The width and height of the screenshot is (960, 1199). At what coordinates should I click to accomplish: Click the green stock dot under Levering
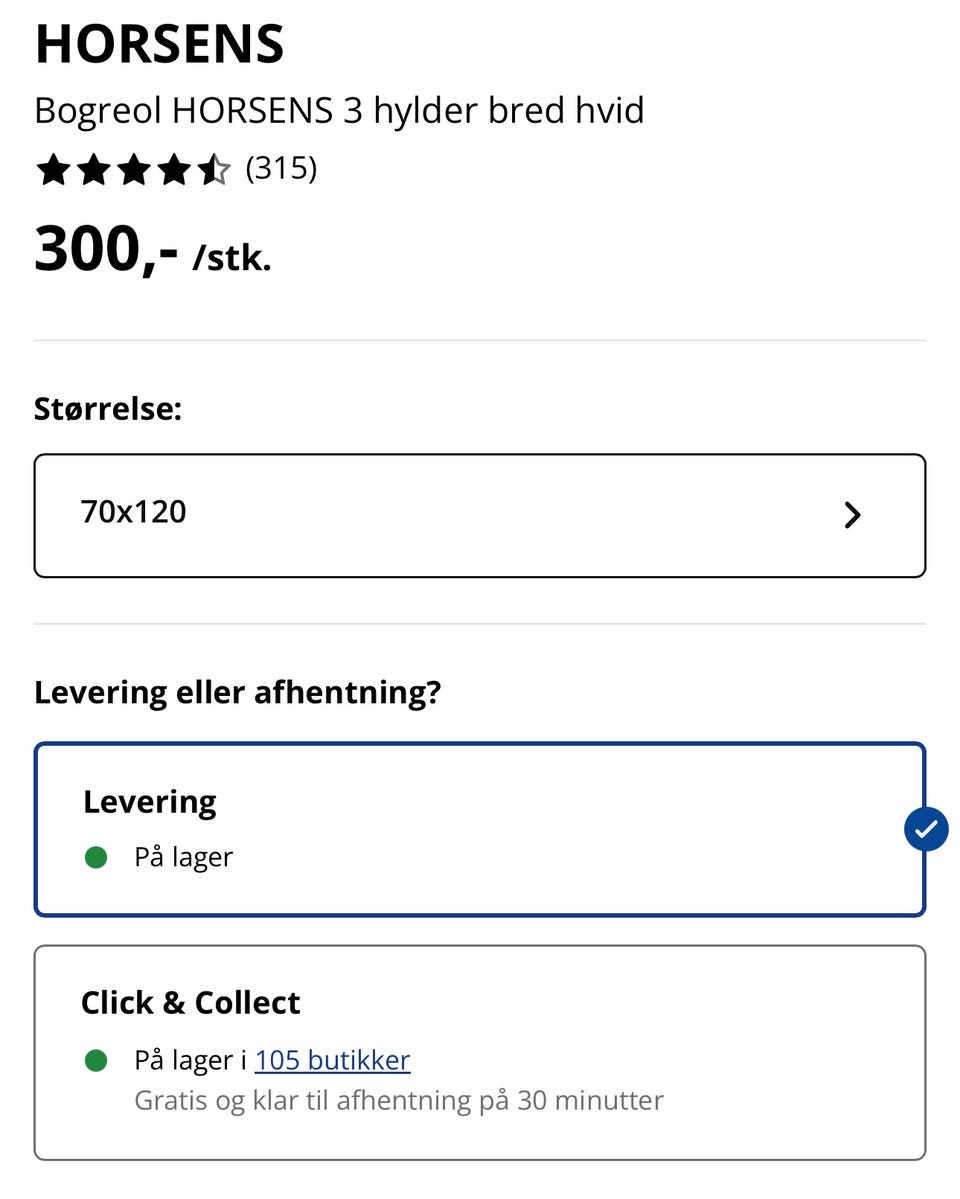click(96, 858)
